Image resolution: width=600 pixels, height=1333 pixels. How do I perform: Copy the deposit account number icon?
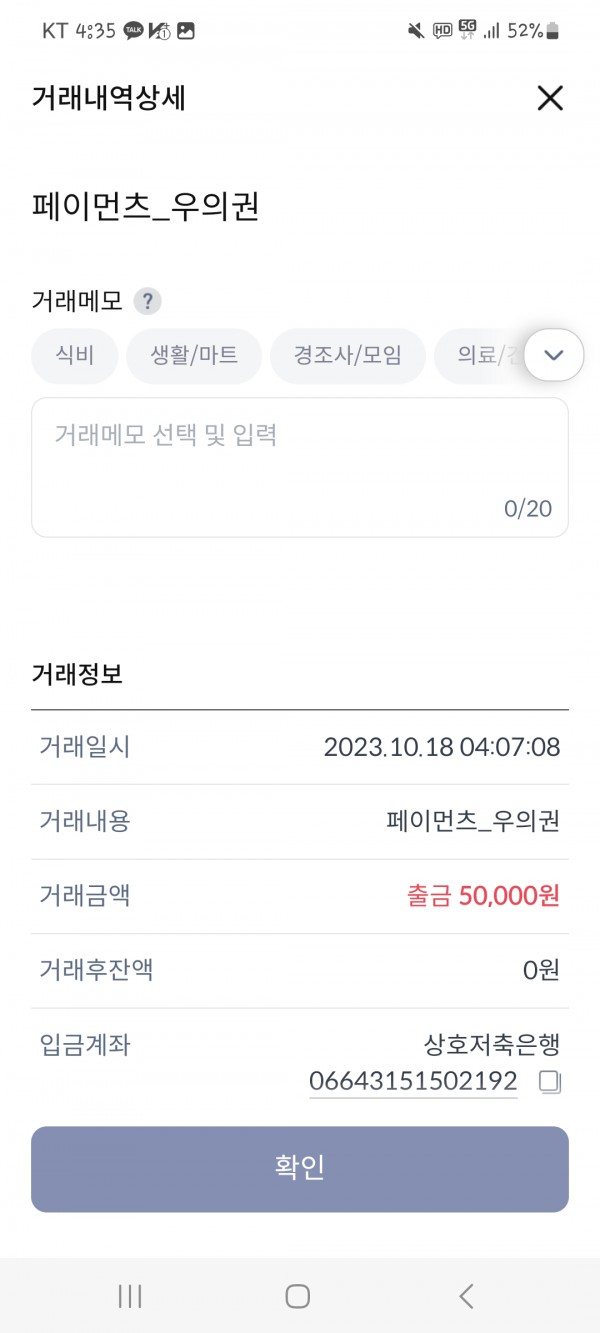[549, 1081]
